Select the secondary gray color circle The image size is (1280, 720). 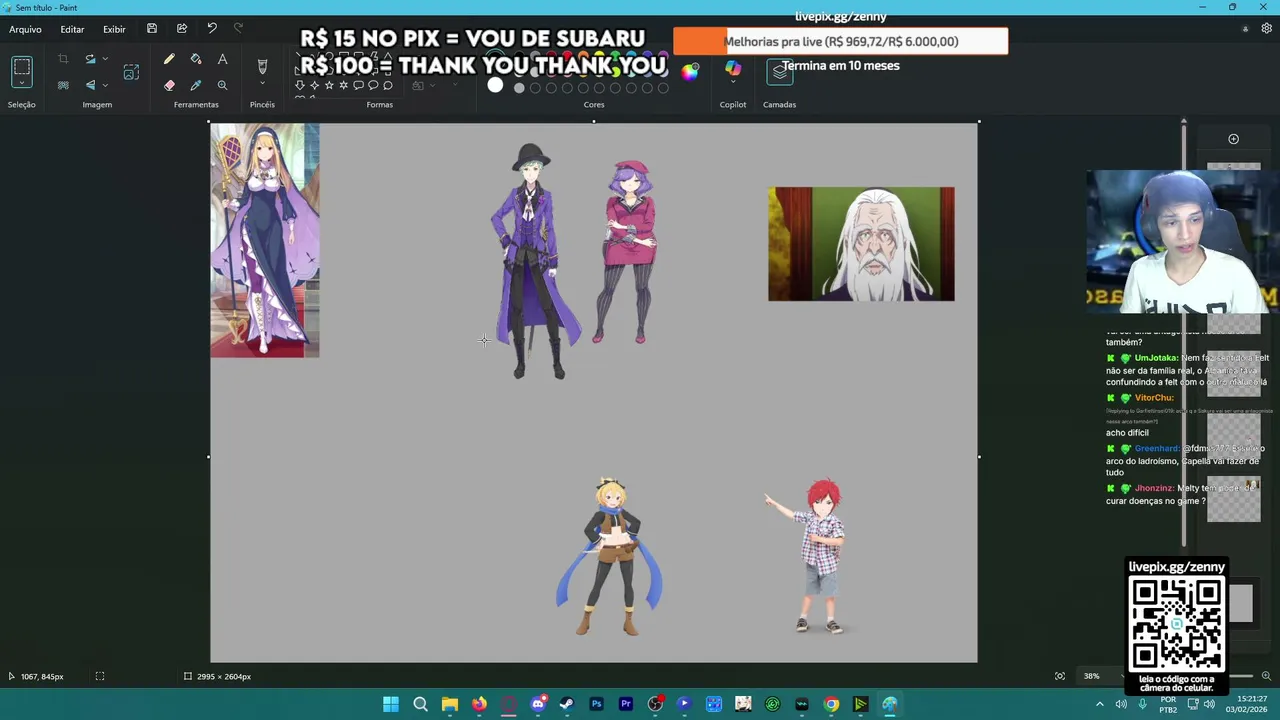pyautogui.click(x=519, y=88)
